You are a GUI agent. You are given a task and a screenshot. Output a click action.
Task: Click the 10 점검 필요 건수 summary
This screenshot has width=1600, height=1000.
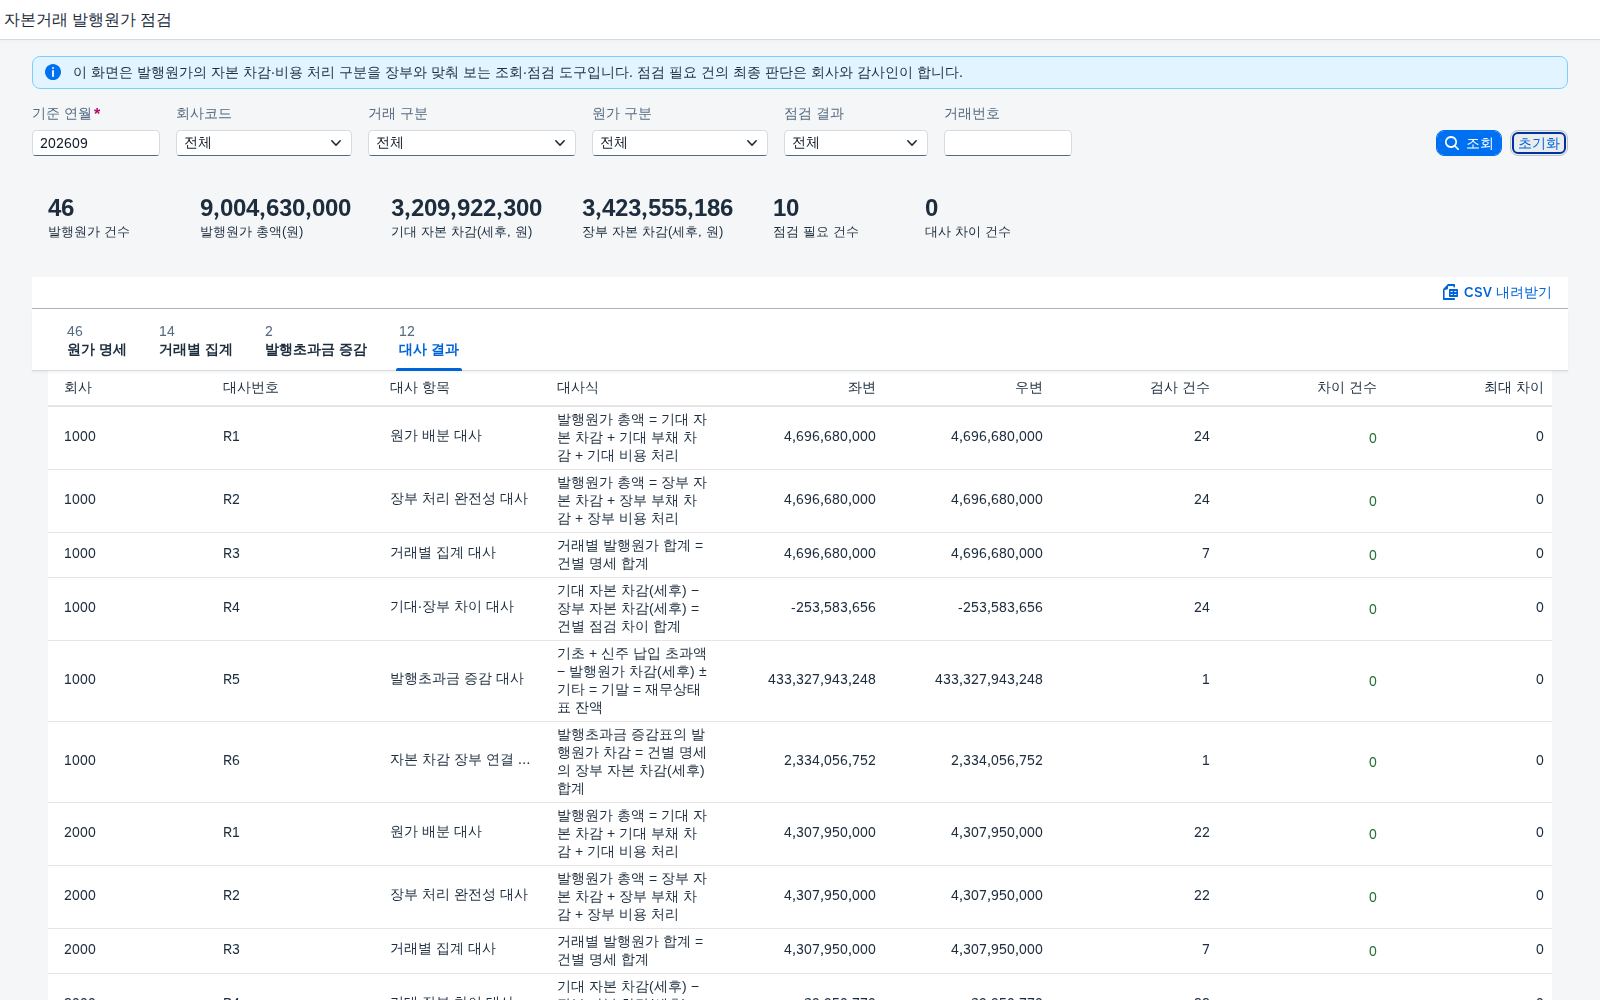click(x=815, y=217)
